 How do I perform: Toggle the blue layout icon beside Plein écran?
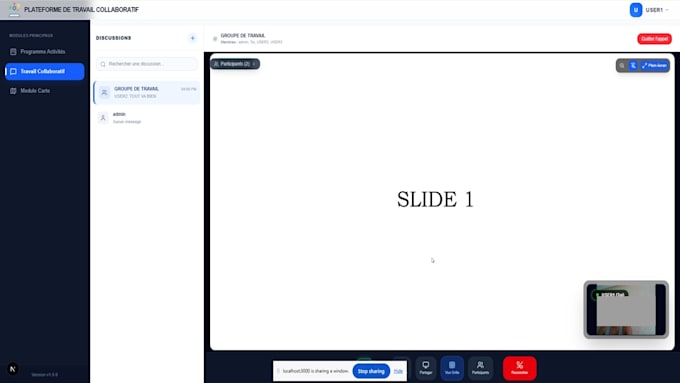pos(634,65)
